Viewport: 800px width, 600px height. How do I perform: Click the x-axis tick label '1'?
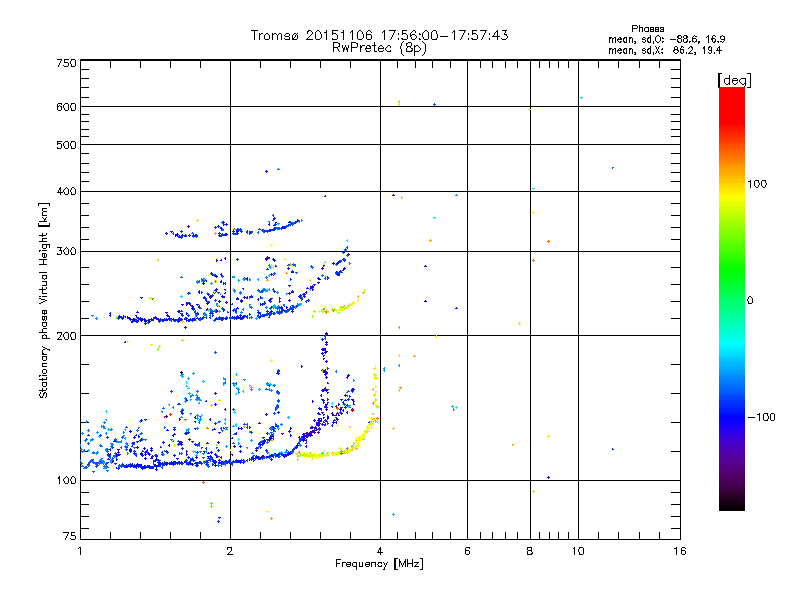[80, 551]
